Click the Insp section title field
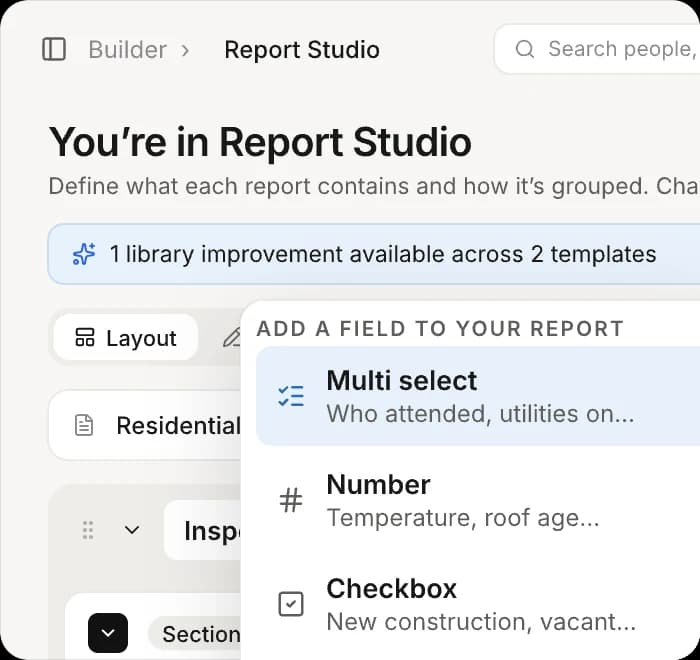This screenshot has width=700, height=660. [x=203, y=531]
